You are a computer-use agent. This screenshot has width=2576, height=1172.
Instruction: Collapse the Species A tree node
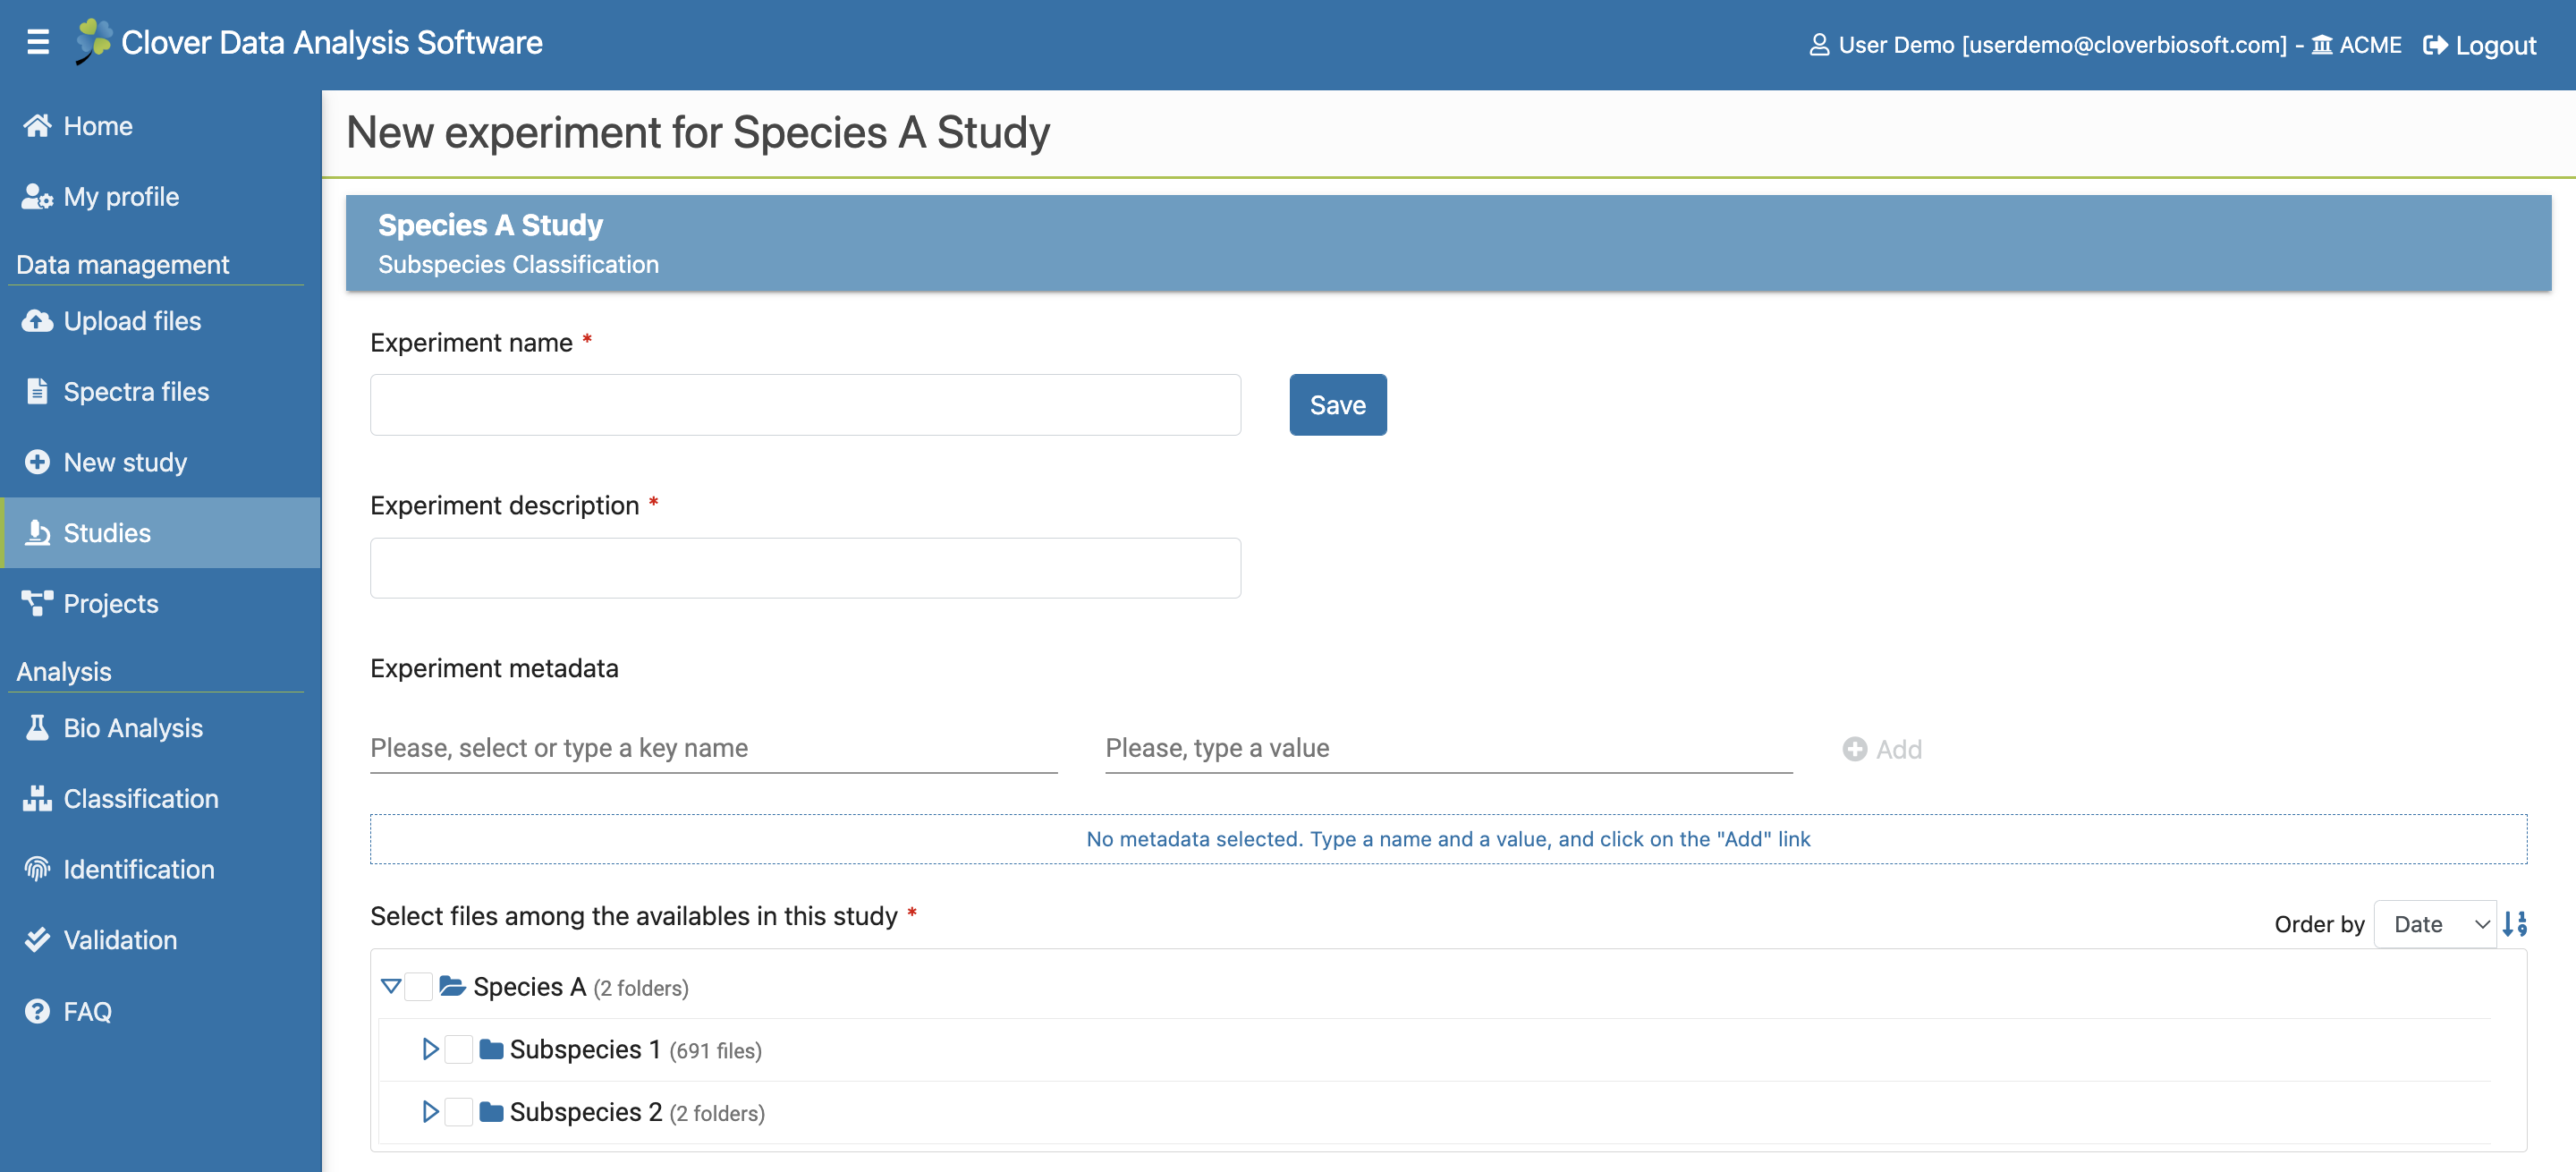coord(391,987)
